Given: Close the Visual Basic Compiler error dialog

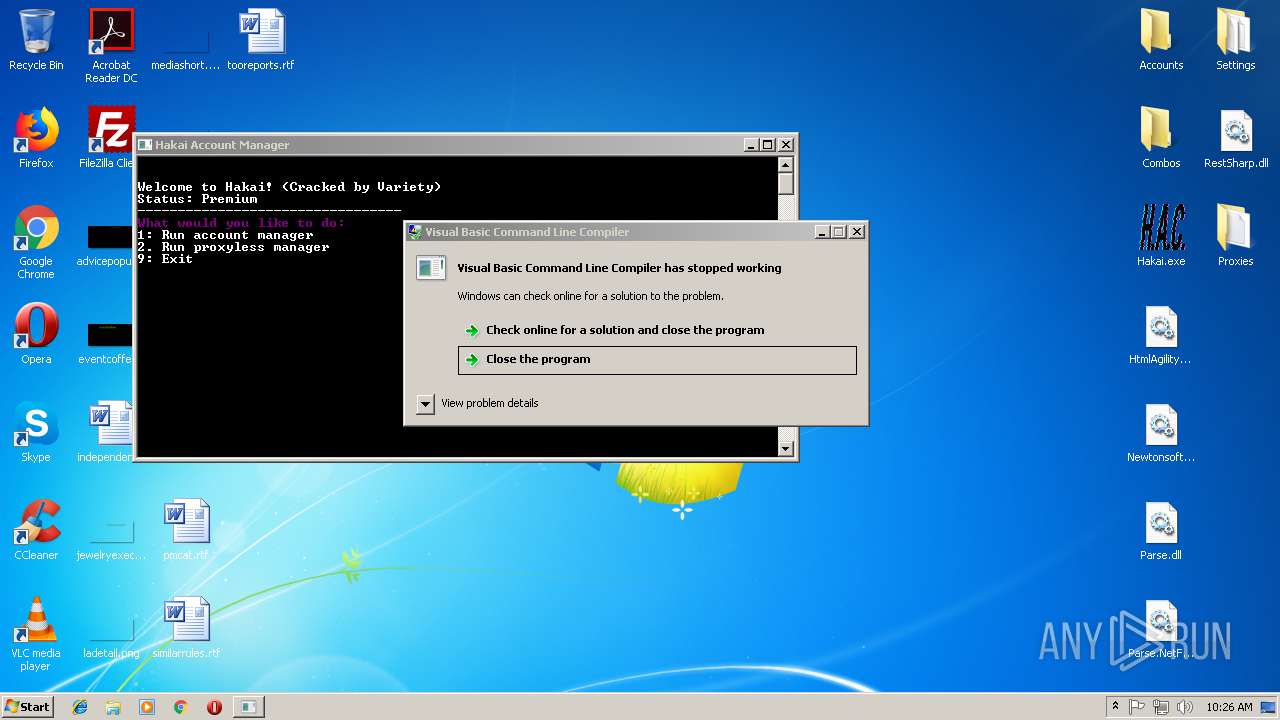Looking at the screenshot, I should point(857,232).
